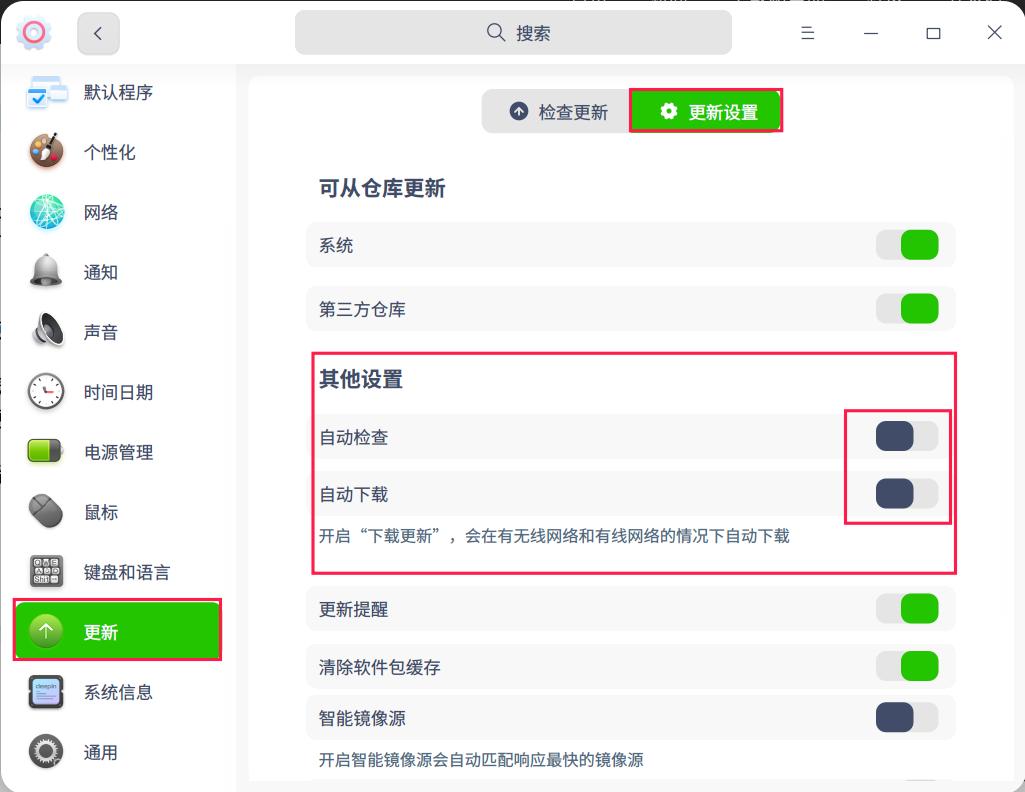Enable the 智能镜像源 smart mirror toggle
This screenshot has height=792, width=1025.
click(x=898, y=718)
